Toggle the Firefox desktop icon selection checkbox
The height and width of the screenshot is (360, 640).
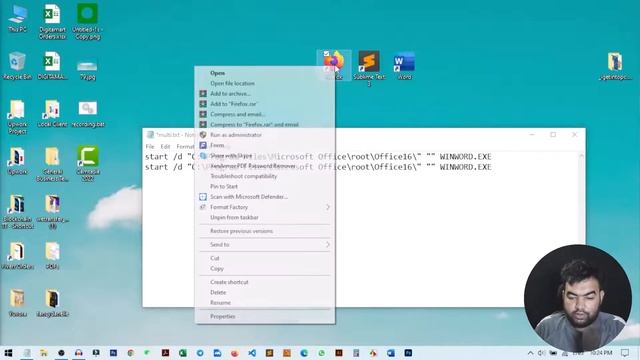click(x=326, y=53)
